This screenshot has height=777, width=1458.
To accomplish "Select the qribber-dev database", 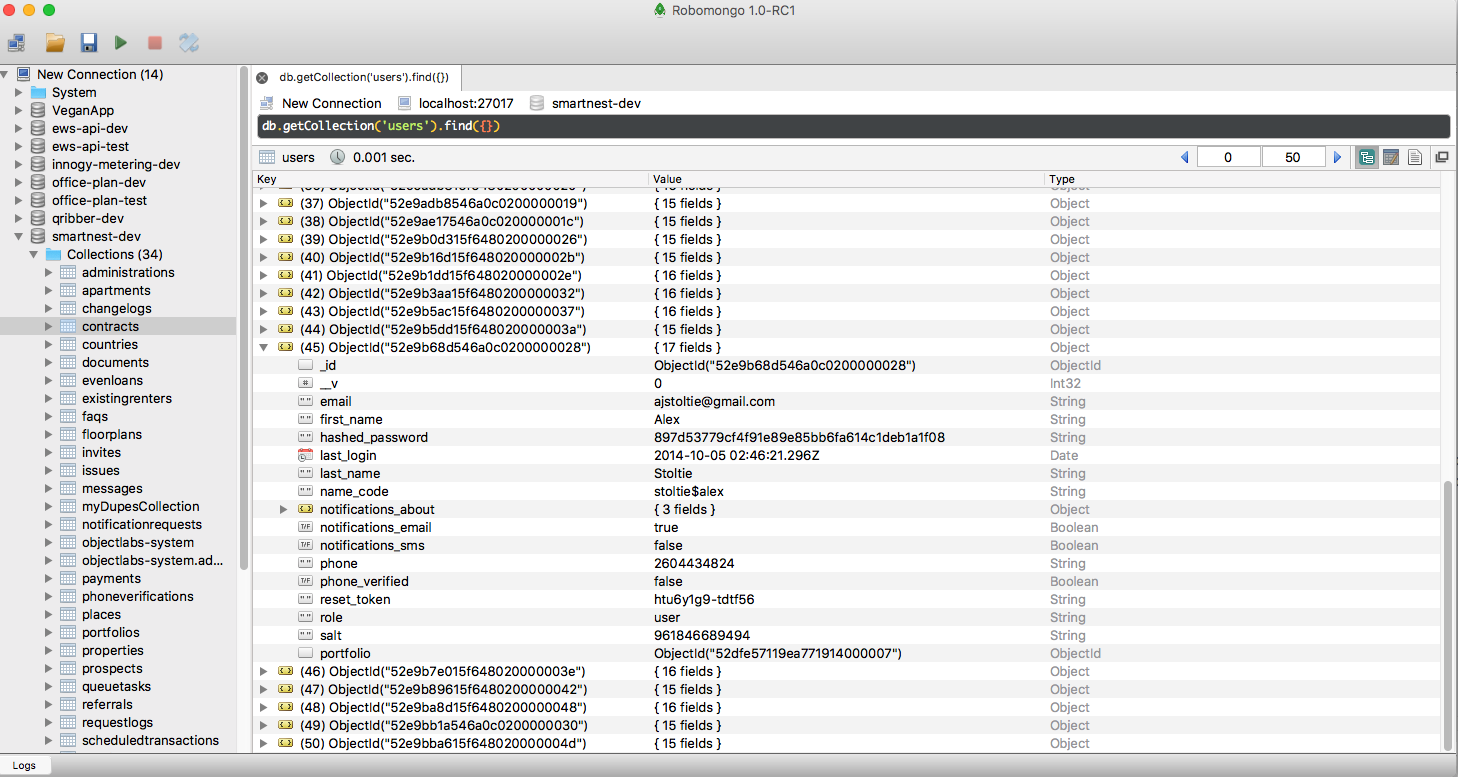I will click(x=88, y=218).
